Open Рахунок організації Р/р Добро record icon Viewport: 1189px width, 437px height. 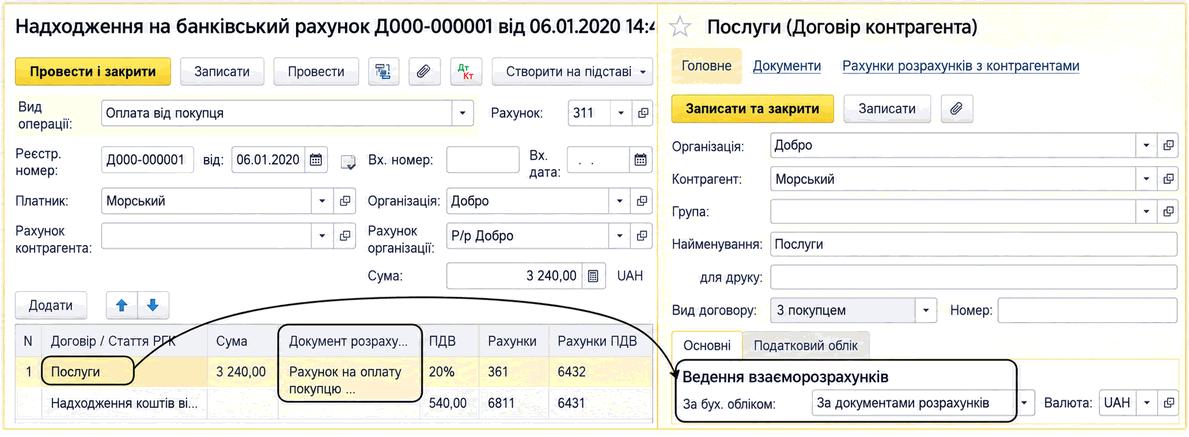(x=642, y=236)
